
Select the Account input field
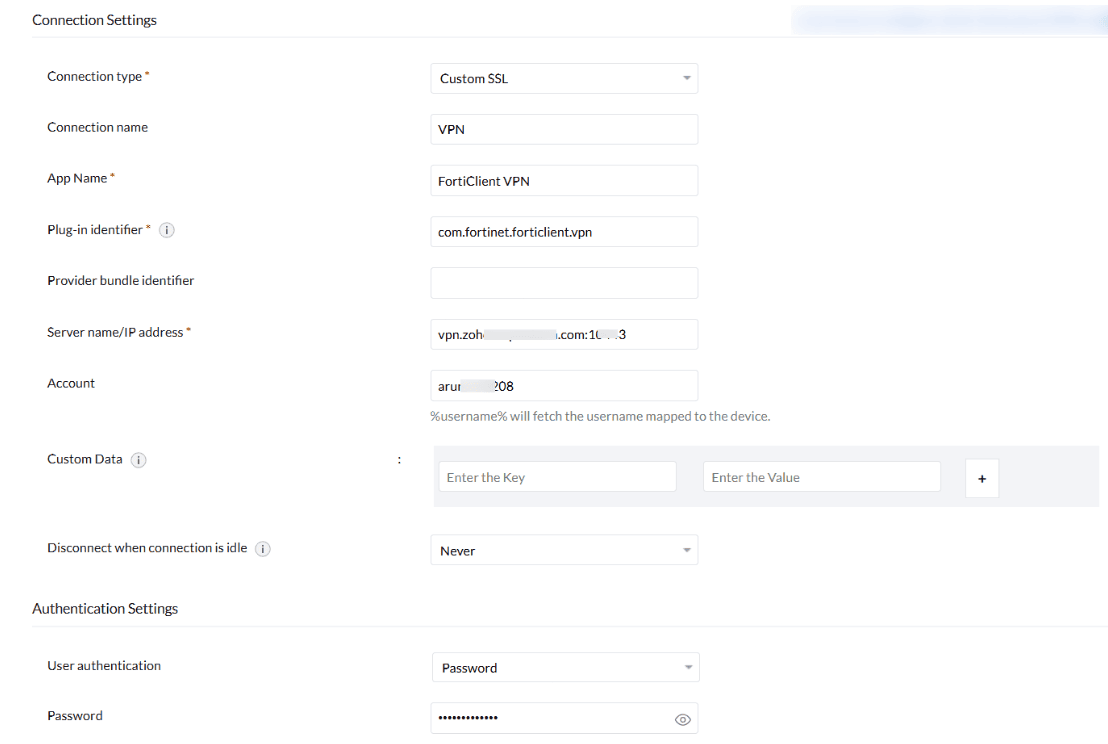tap(564, 386)
